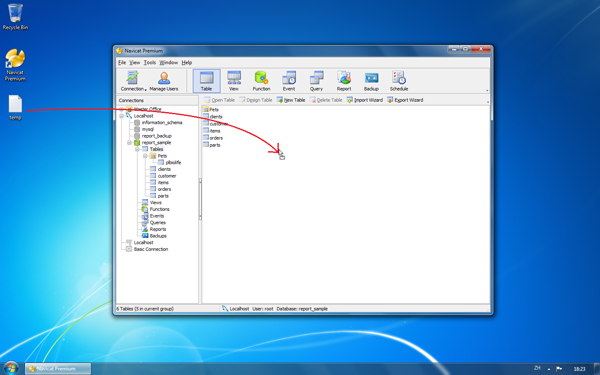This screenshot has width=600, height=375.
Task: Collapse the Pets group in tree
Action: point(145,156)
